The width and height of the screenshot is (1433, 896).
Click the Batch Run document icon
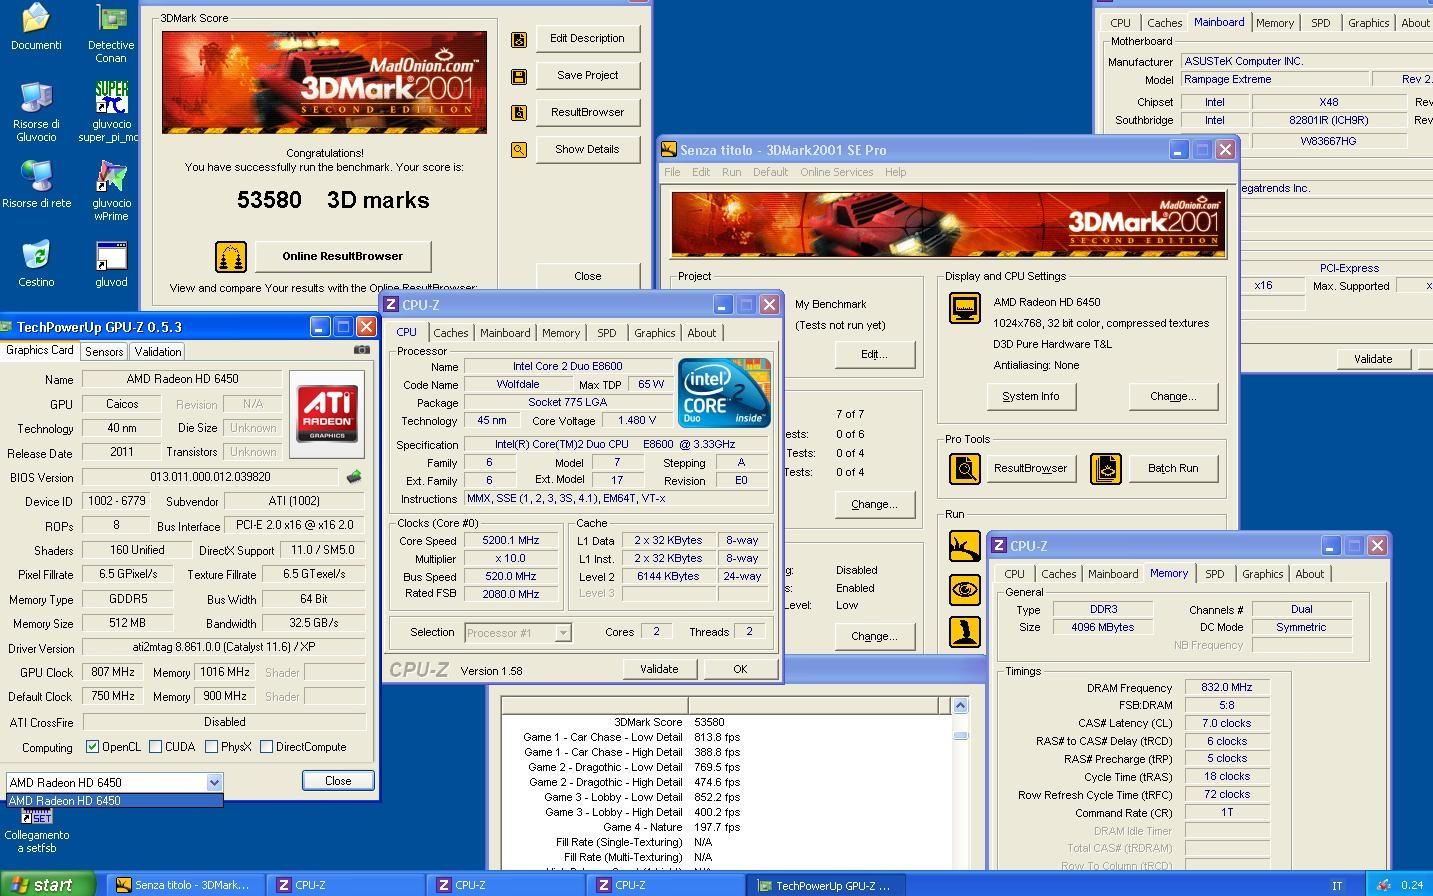1106,468
